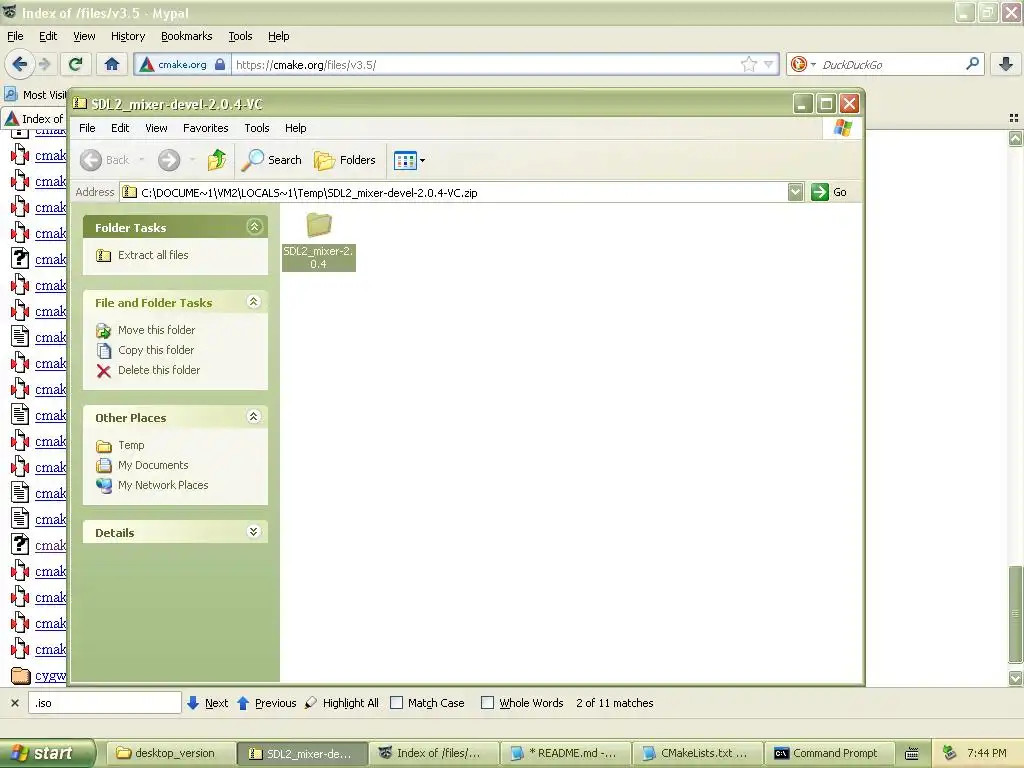Switch to Command Prompt taskbar window

(x=829, y=754)
